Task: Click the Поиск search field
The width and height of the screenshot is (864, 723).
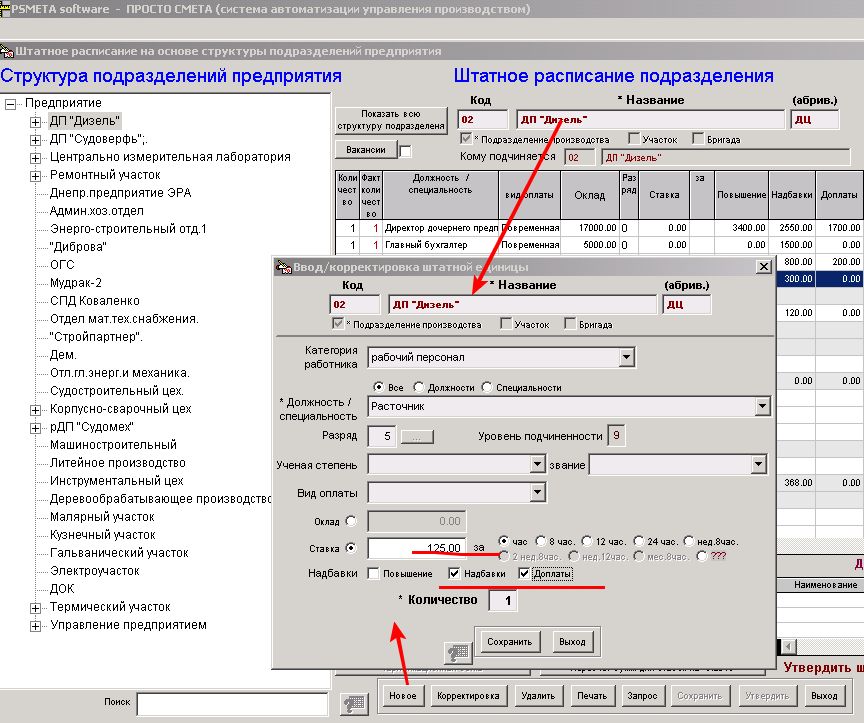Action: pyautogui.click(x=231, y=703)
